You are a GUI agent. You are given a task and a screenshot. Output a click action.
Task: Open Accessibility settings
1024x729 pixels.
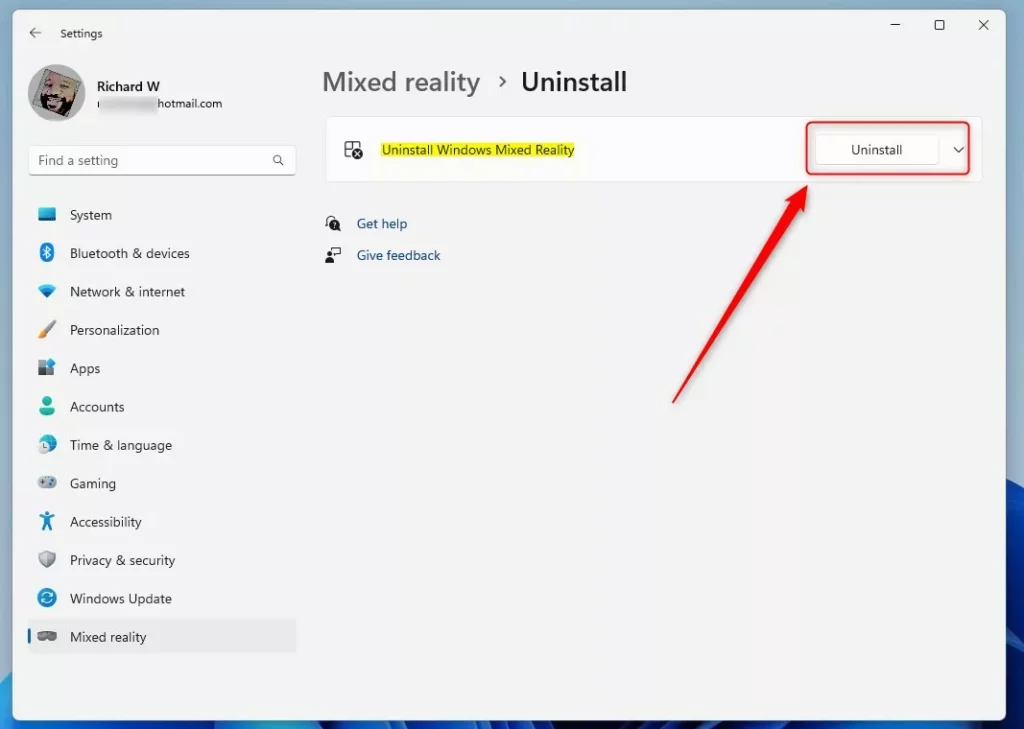(162, 522)
